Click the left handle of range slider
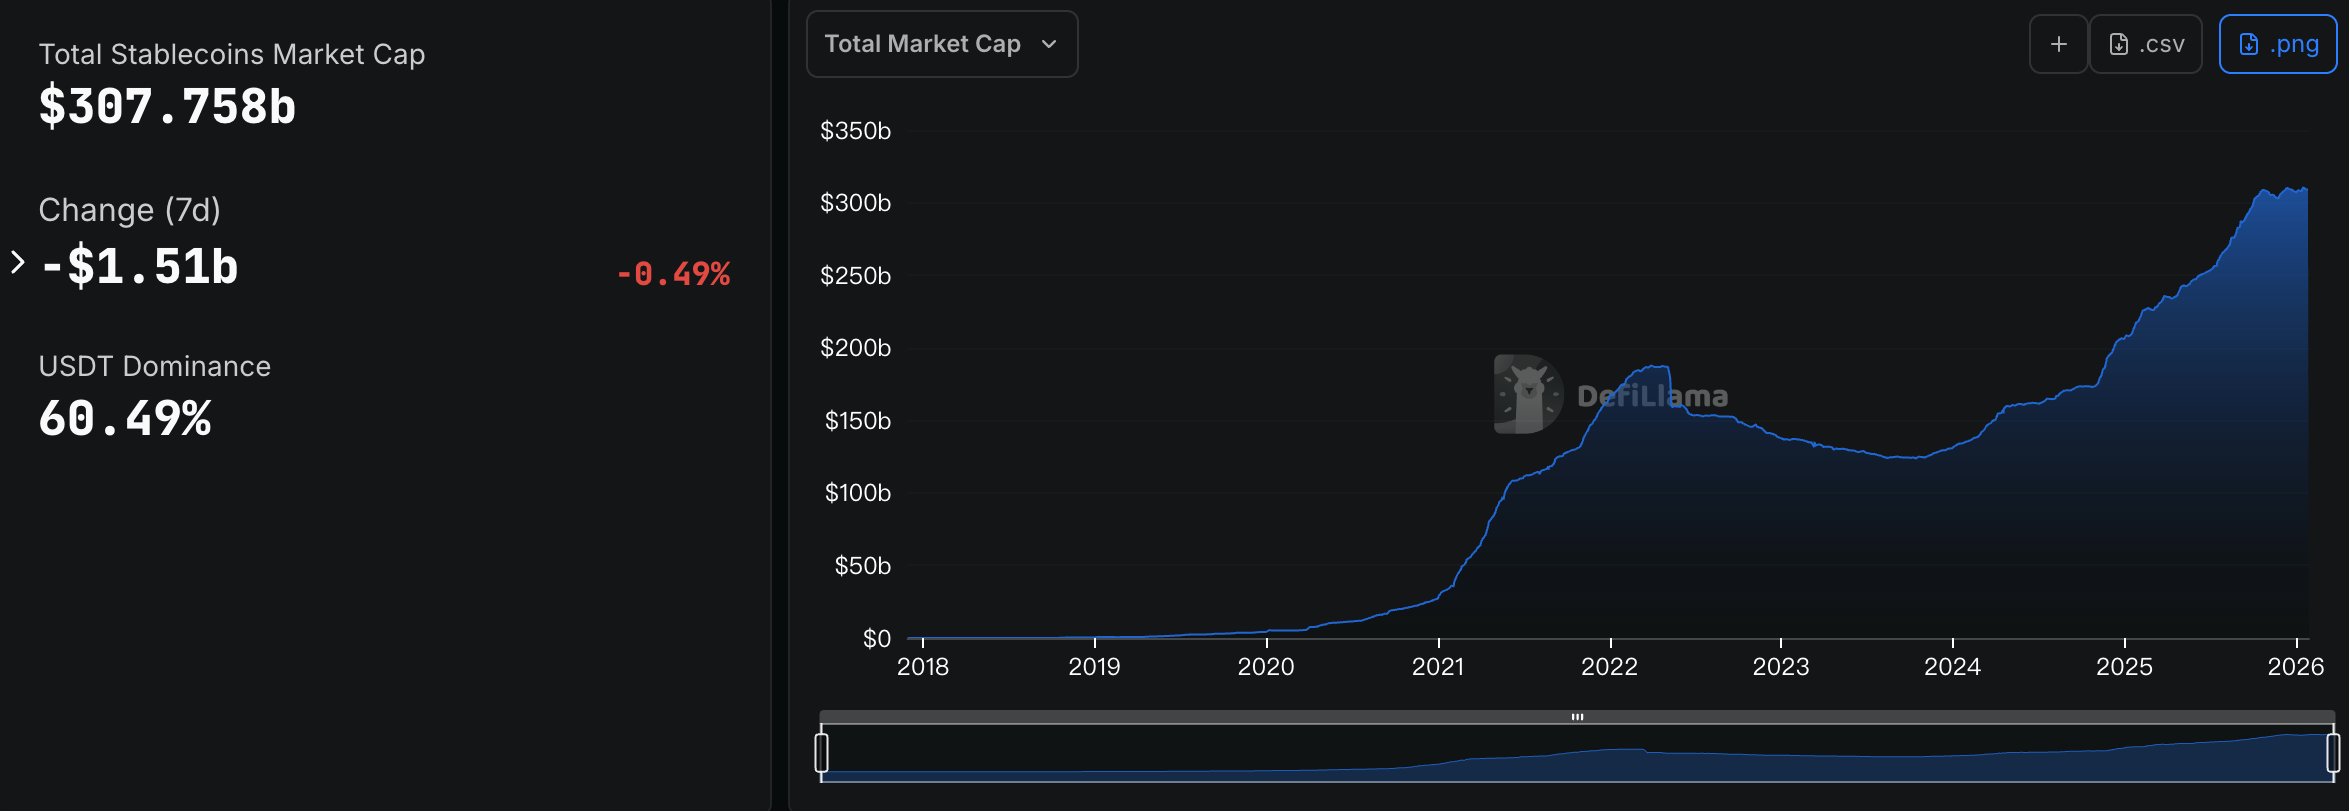2350x812 pixels. (x=821, y=752)
